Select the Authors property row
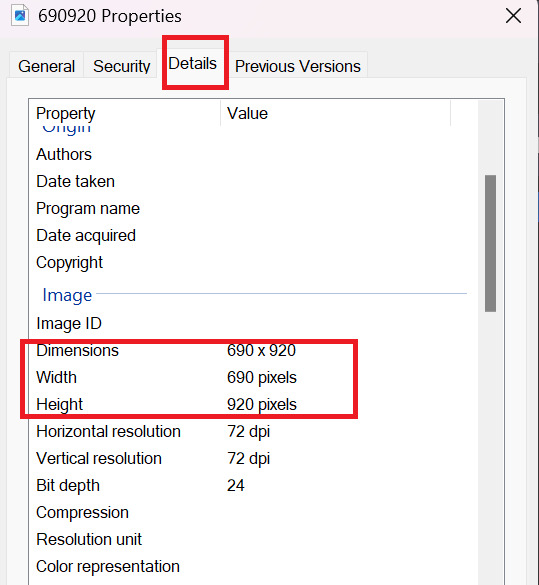Viewport: 539px width, 585px height. point(253,154)
